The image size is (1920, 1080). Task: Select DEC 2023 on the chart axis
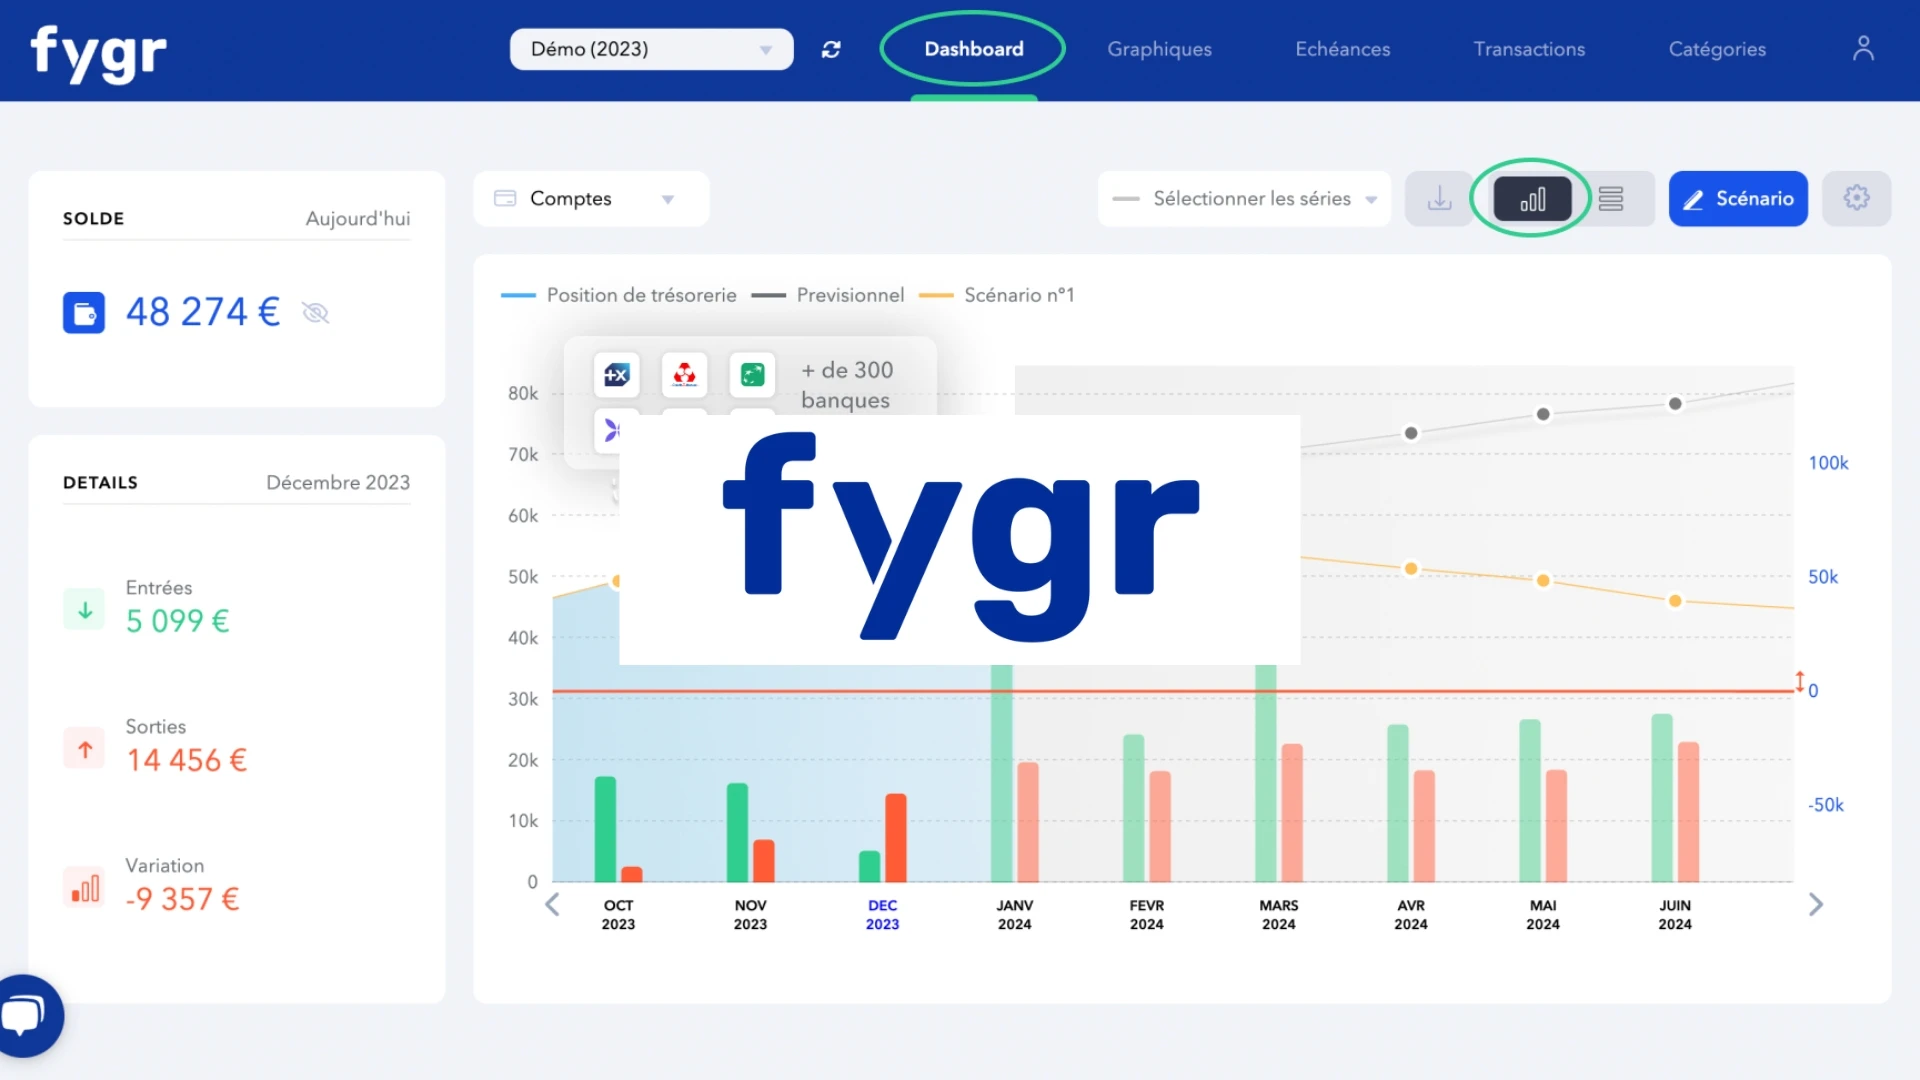(x=882, y=913)
